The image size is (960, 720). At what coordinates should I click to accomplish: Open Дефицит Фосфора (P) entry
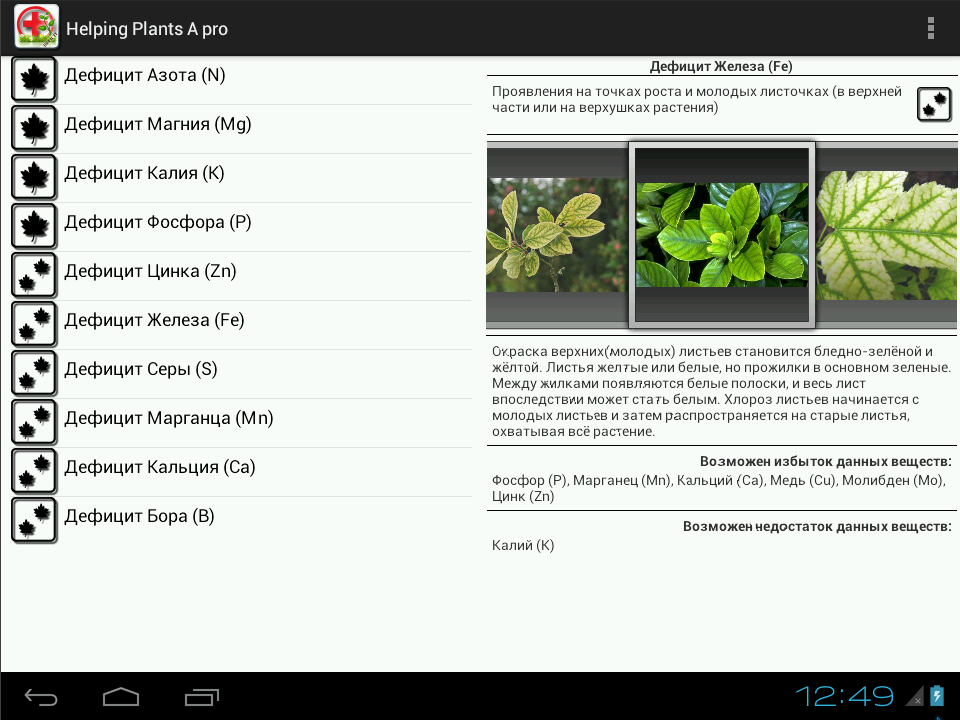[x=241, y=227]
